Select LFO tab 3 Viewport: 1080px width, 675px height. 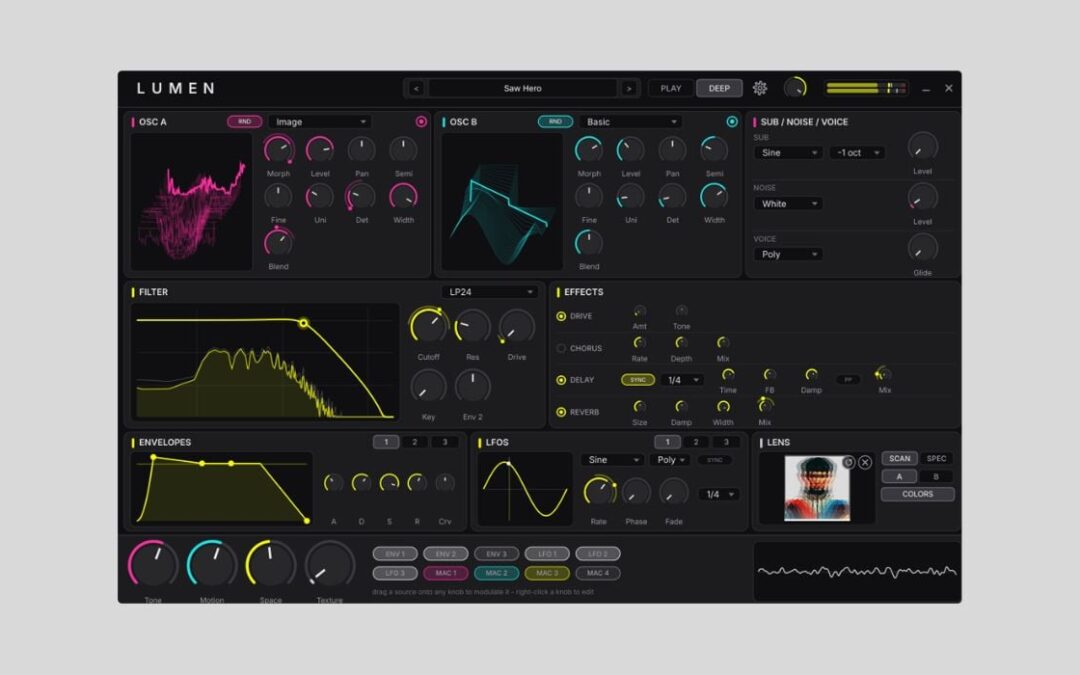[x=725, y=442]
